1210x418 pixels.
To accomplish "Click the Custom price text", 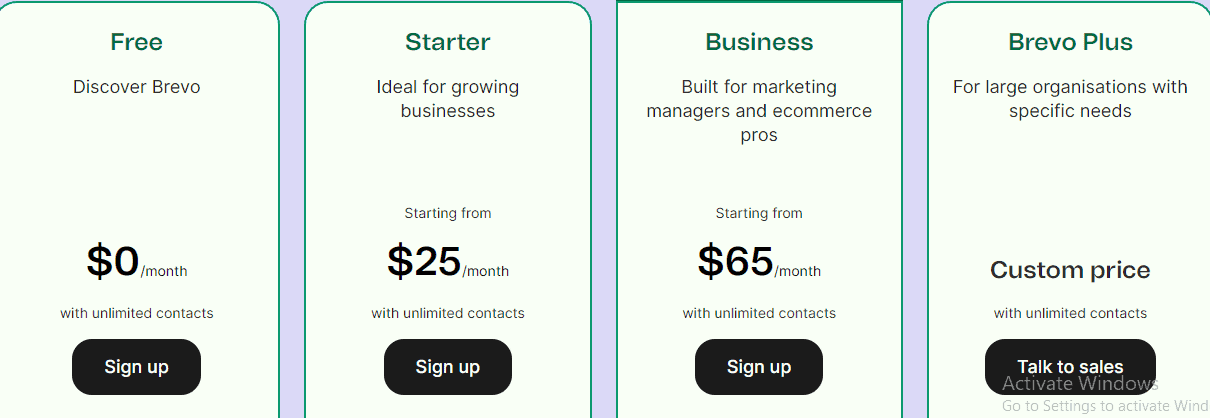I will tap(1070, 270).
